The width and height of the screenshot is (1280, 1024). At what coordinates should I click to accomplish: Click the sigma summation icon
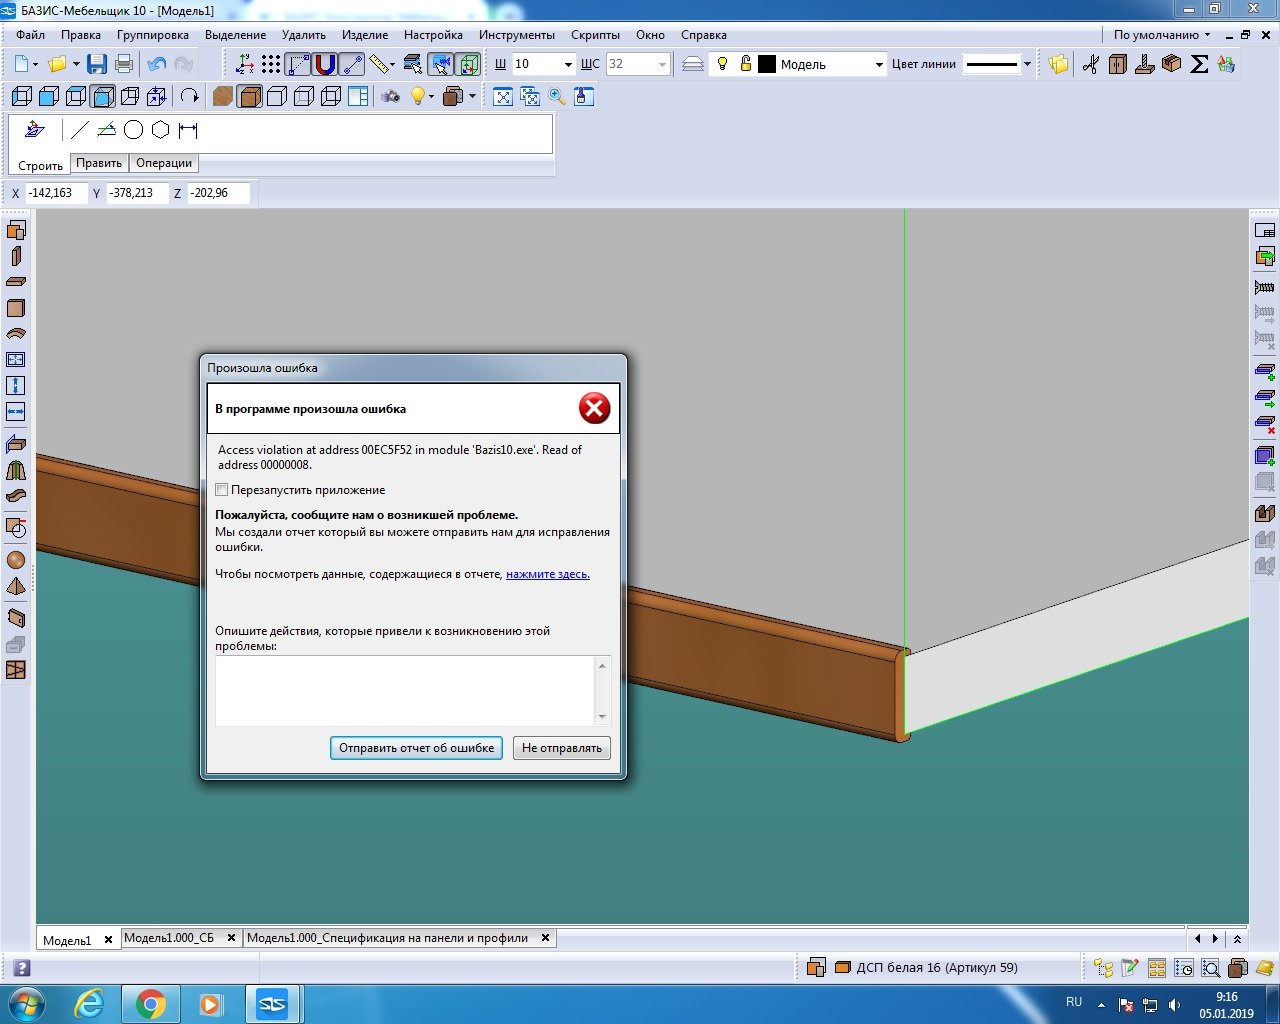click(1199, 64)
